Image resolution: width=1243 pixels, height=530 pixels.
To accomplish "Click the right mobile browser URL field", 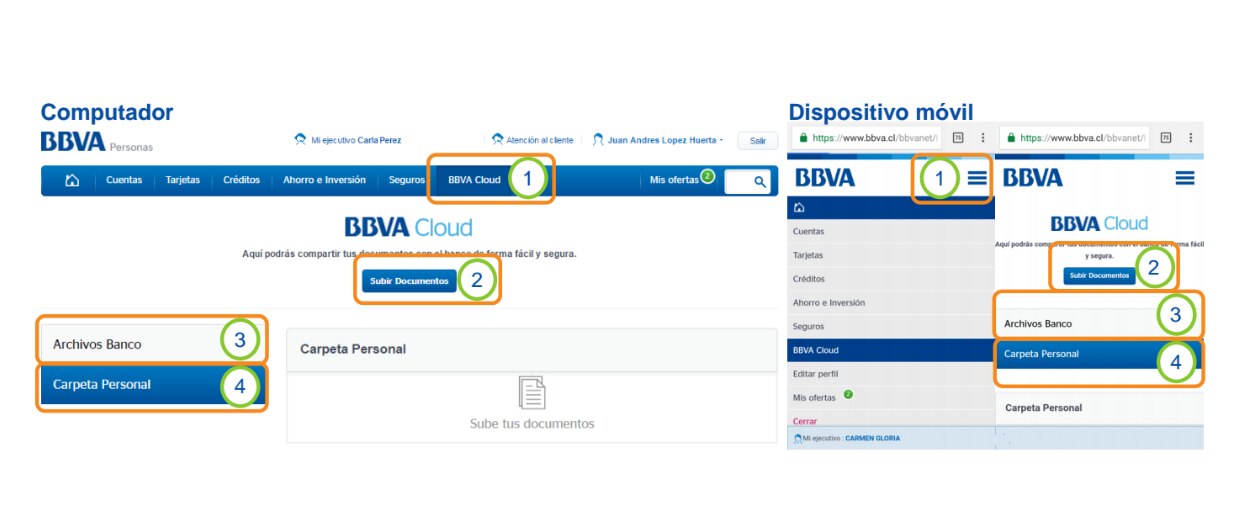I will coord(1074,138).
